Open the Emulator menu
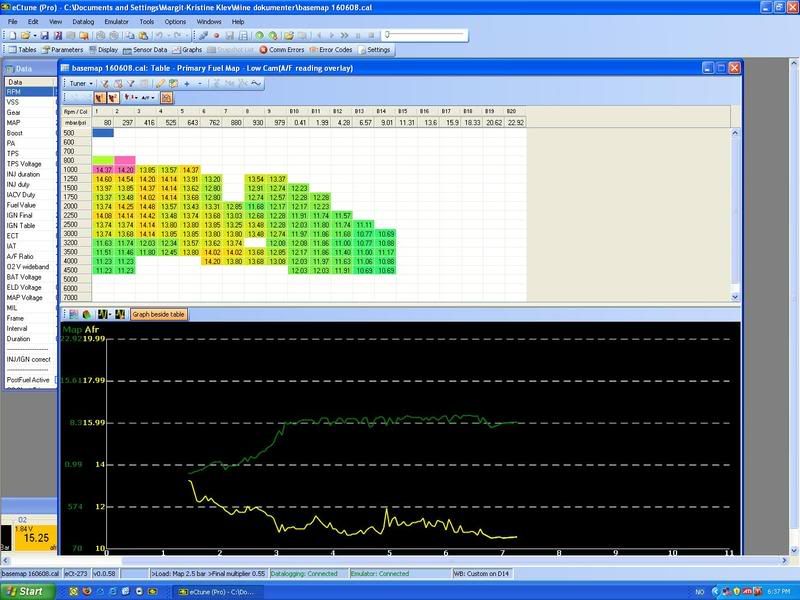800x600 pixels. tap(116, 22)
